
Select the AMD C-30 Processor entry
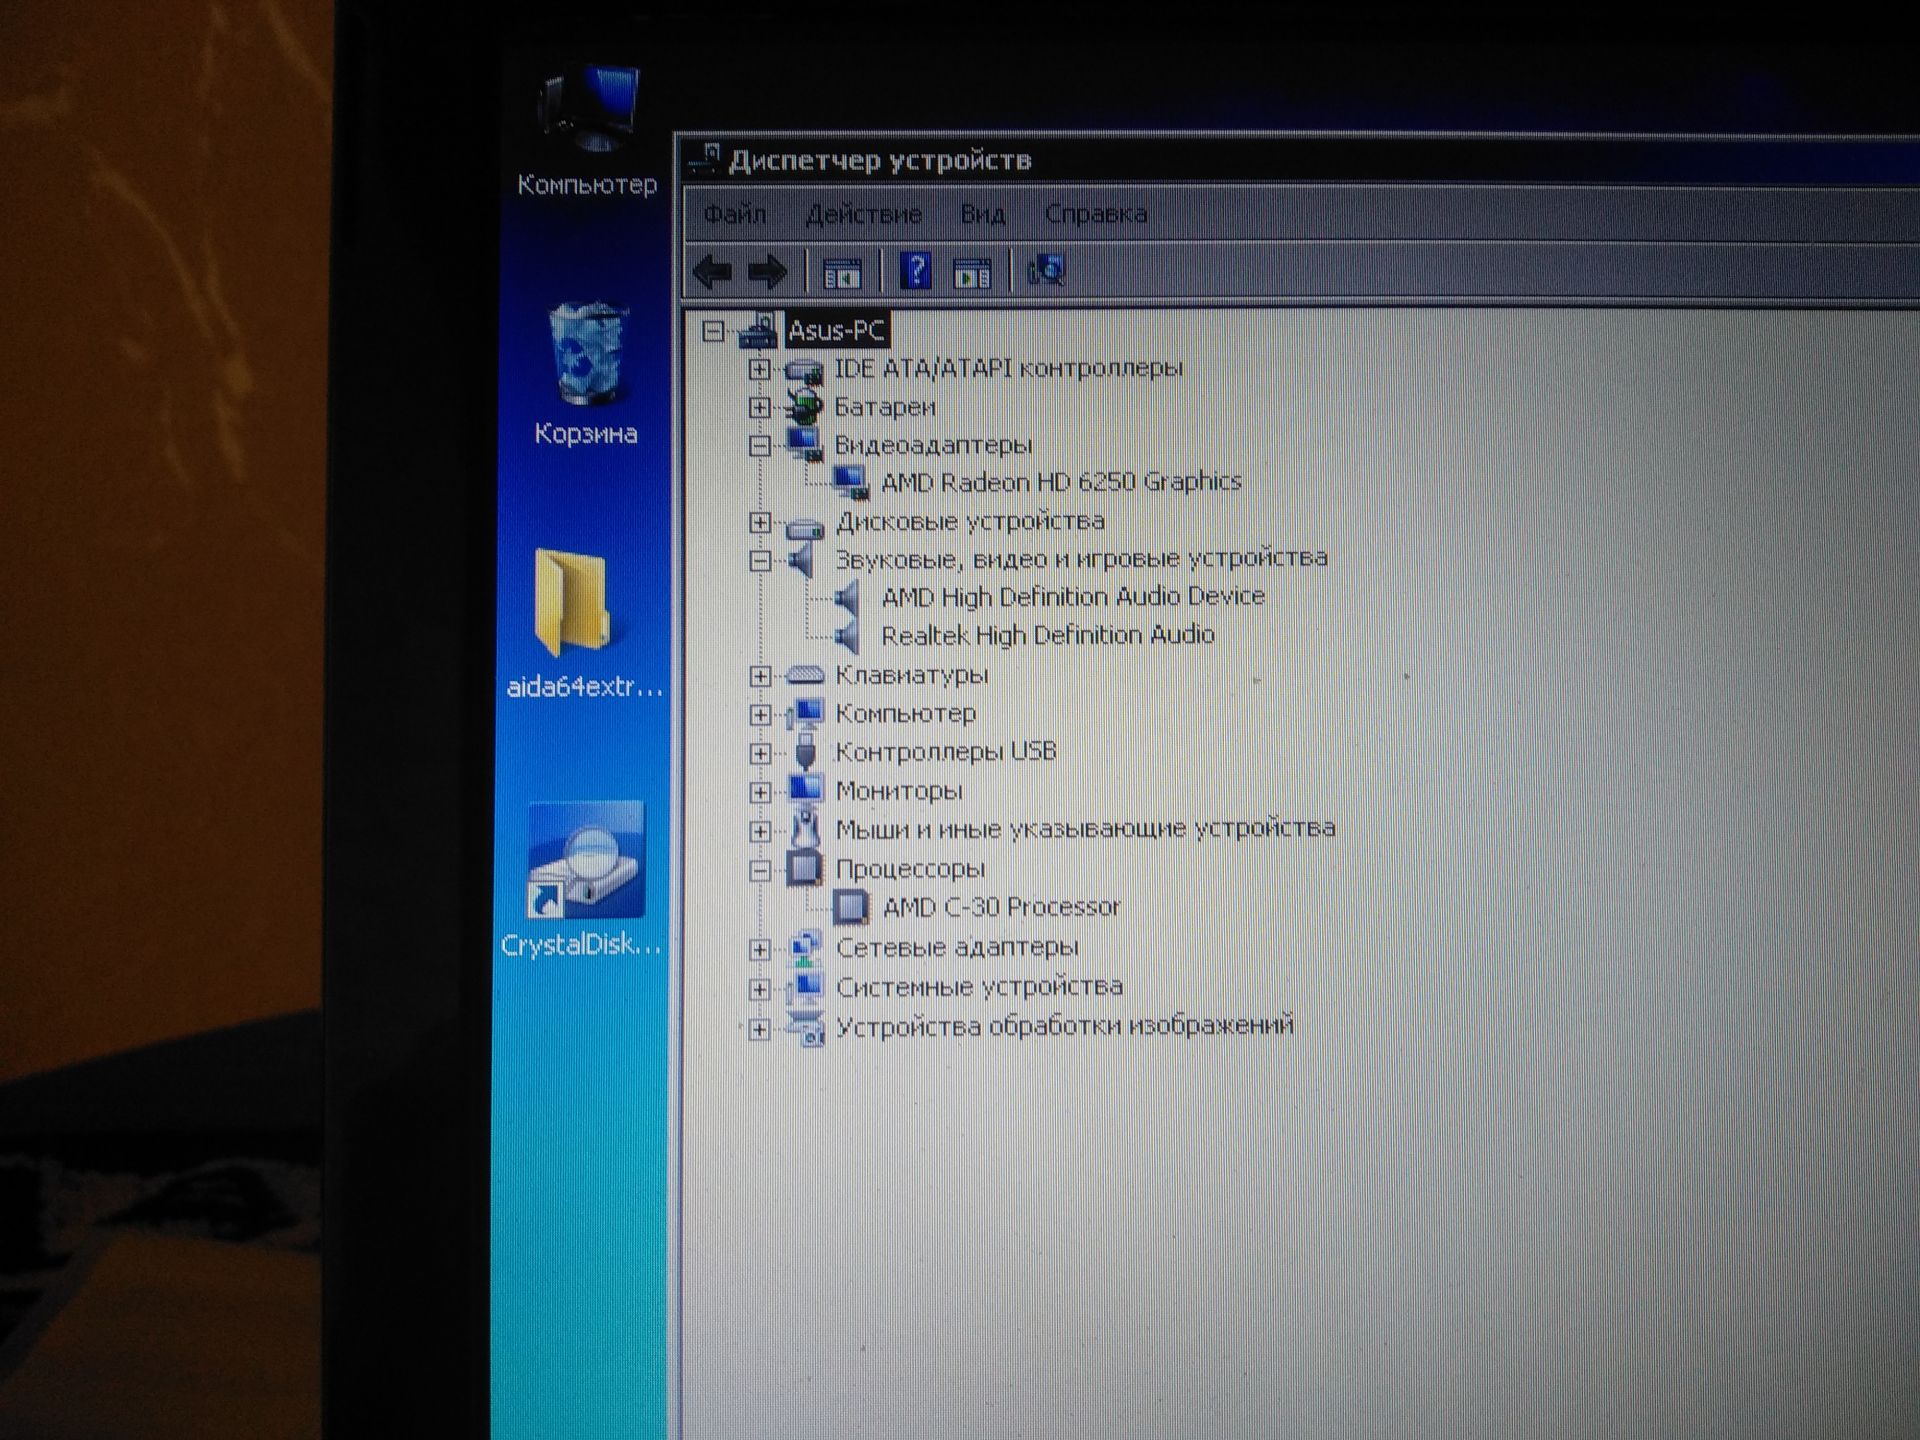[1002, 907]
